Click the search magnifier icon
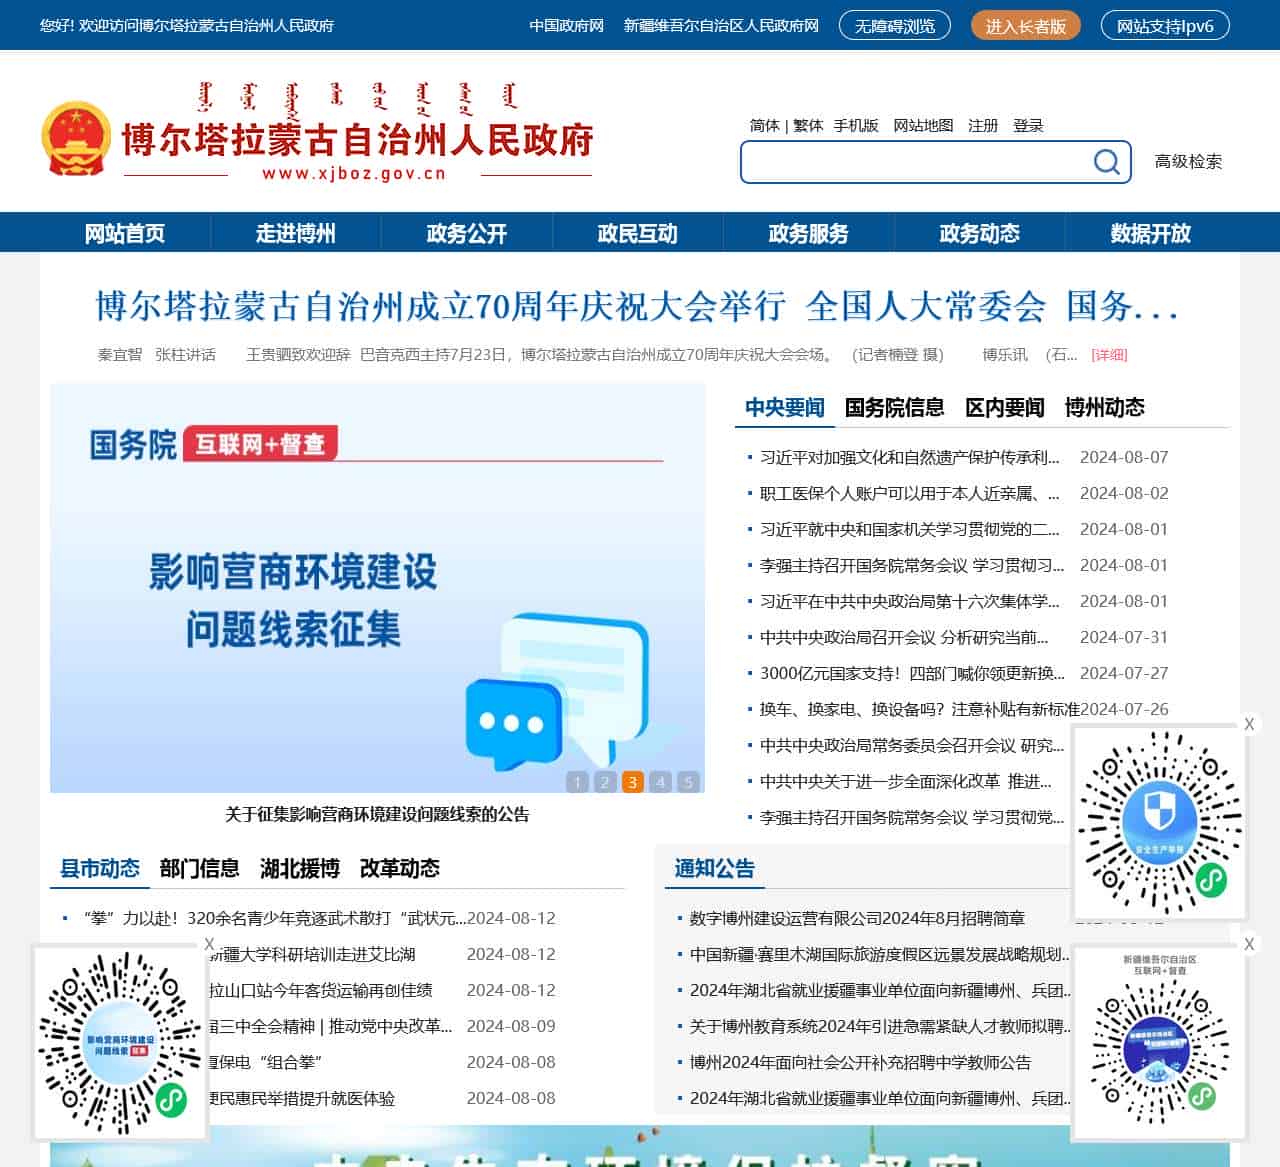1280x1167 pixels. click(1106, 161)
